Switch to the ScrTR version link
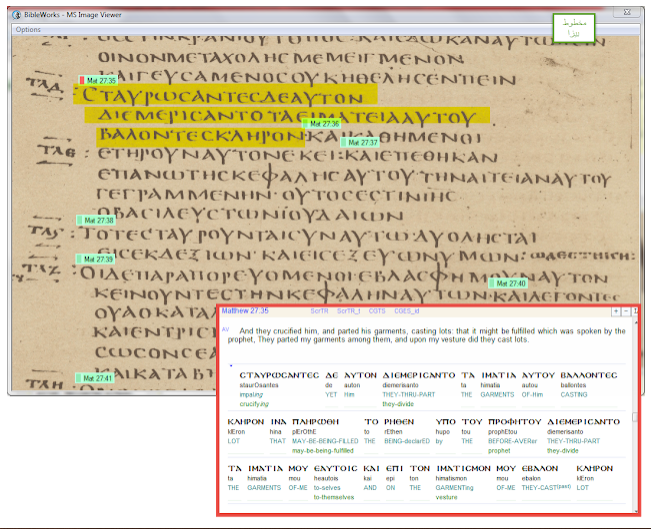The width and height of the screenshot is (651, 529). 319,311
